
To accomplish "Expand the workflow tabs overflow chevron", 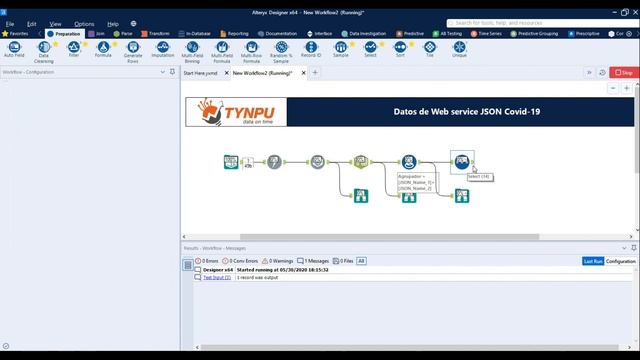I will point(589,73).
